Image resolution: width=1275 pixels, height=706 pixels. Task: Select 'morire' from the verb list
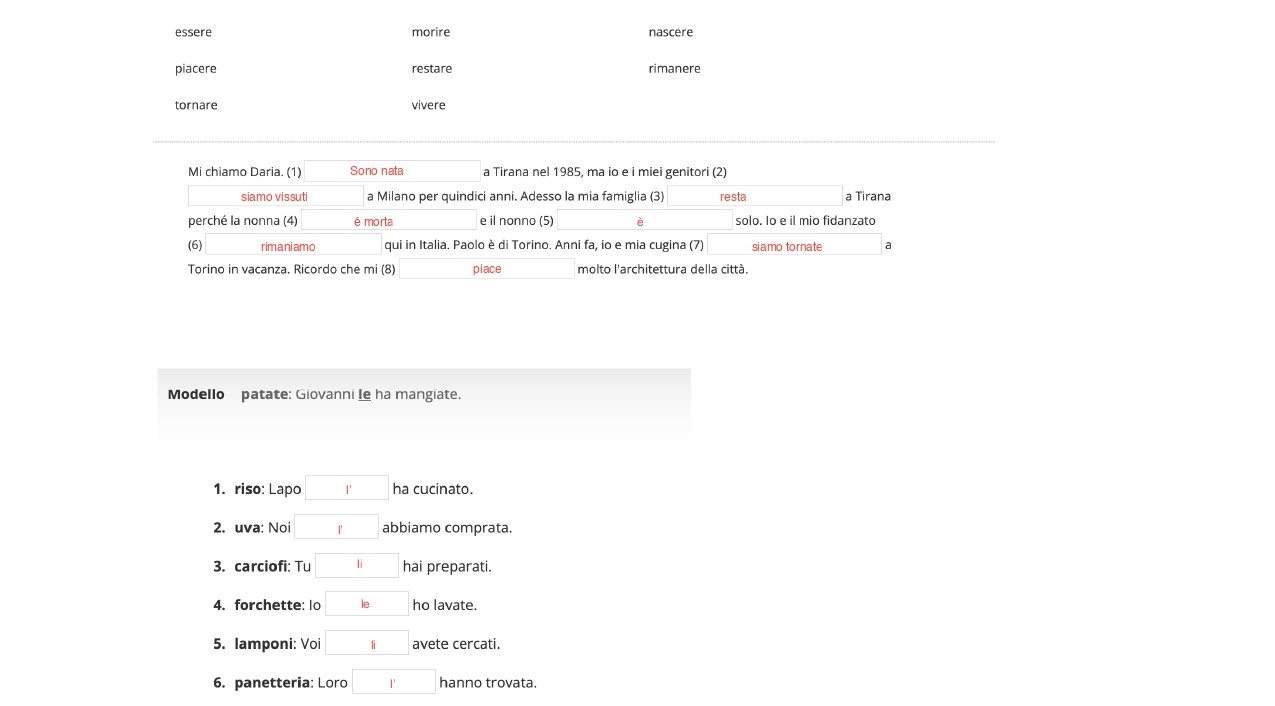point(431,32)
